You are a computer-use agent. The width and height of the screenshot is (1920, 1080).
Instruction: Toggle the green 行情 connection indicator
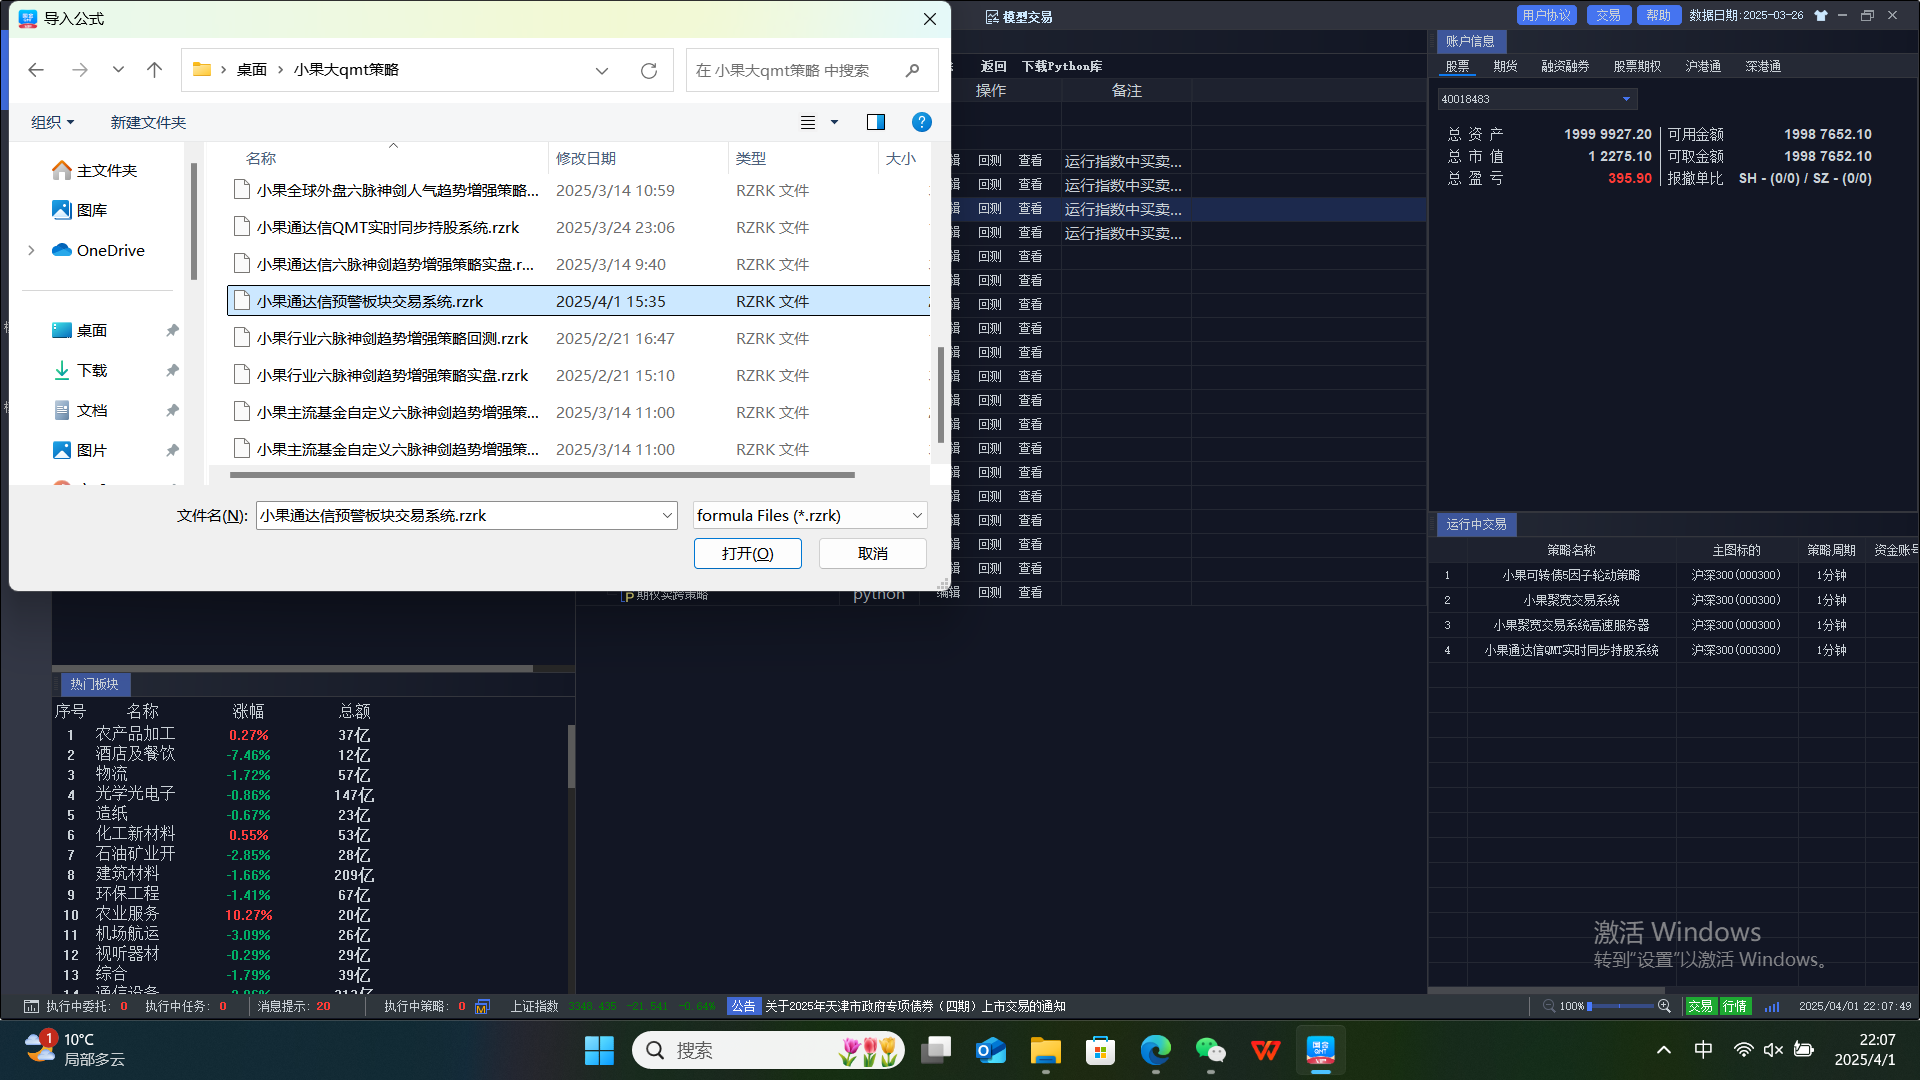point(1734,1006)
